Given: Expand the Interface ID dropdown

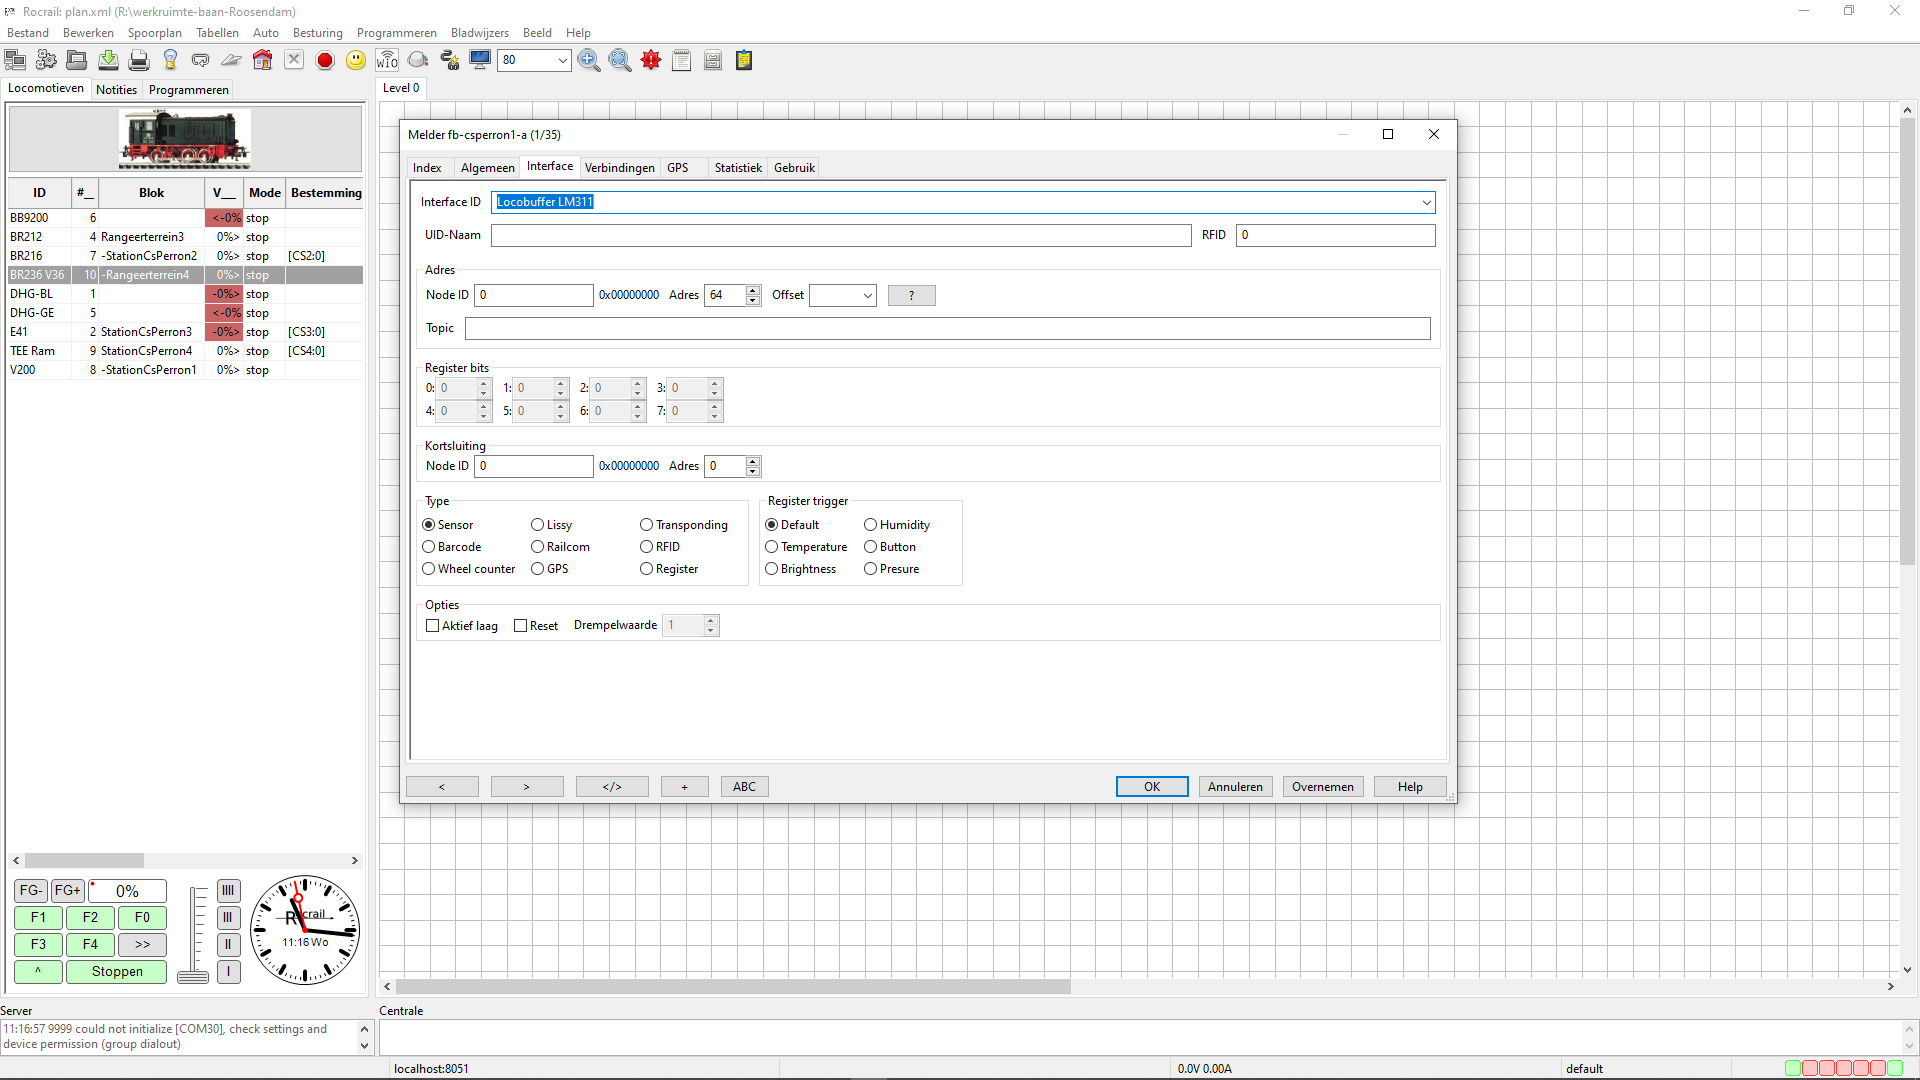Looking at the screenshot, I should pyautogui.click(x=1426, y=203).
